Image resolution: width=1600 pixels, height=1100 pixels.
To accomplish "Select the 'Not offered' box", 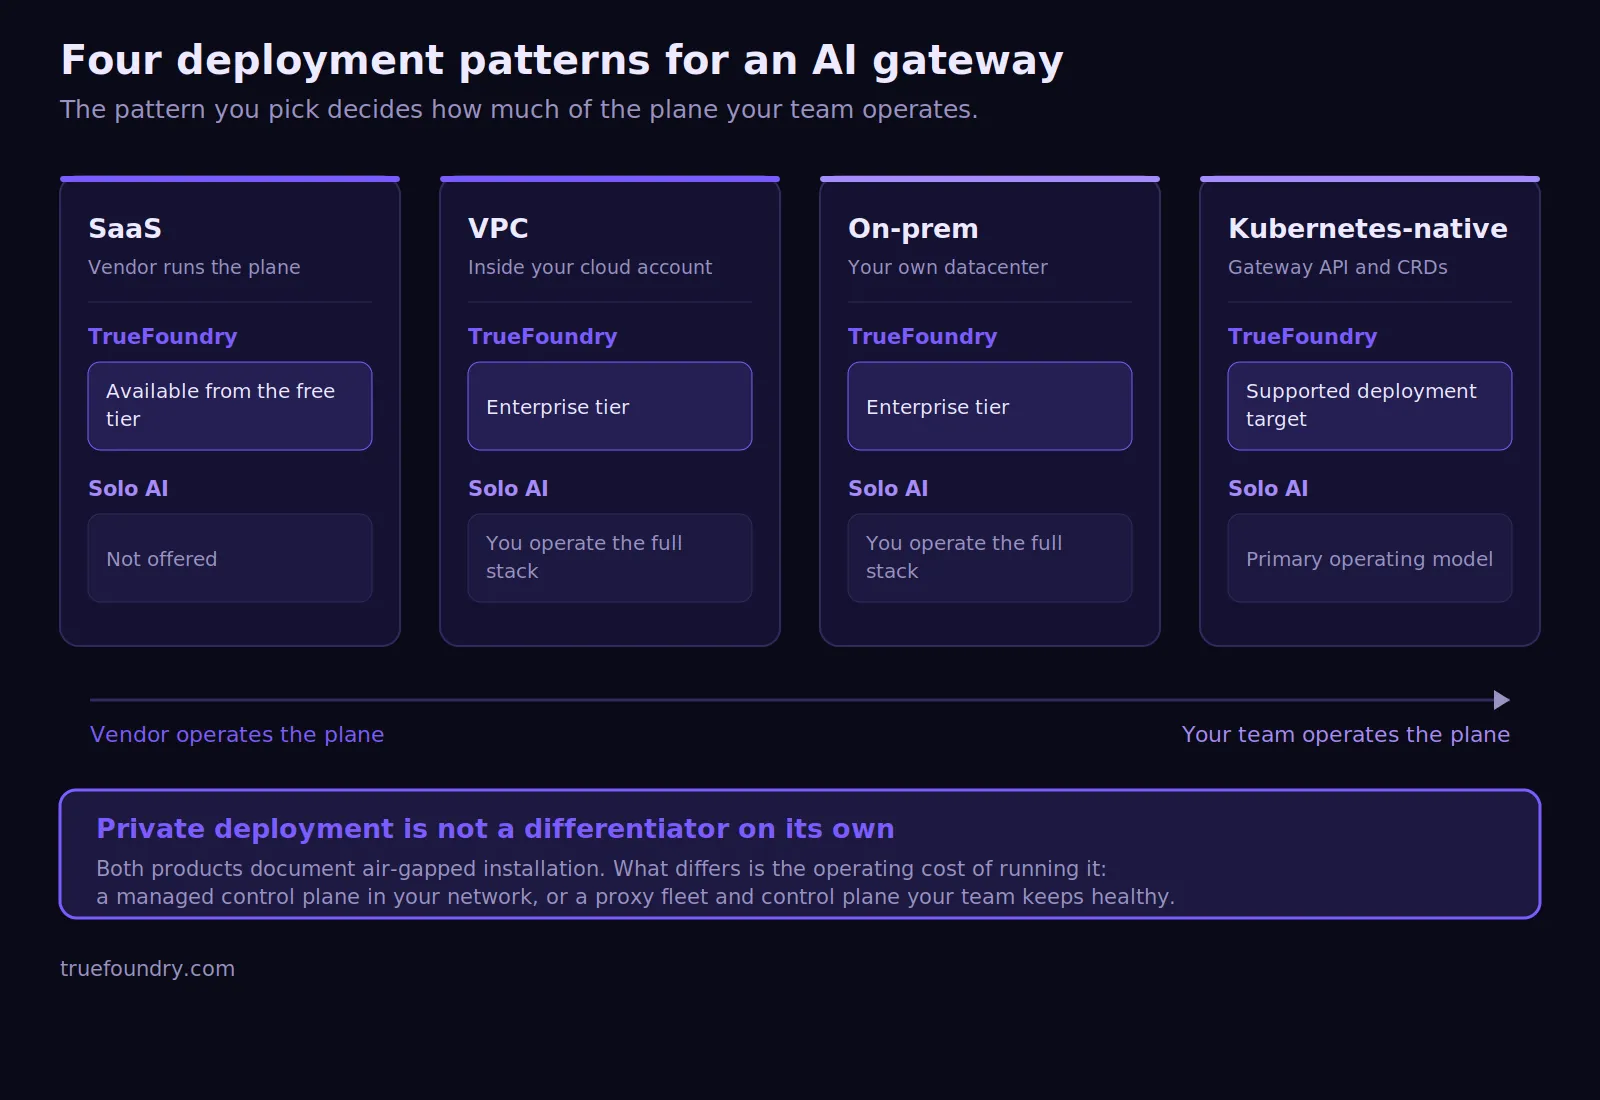I will coord(230,558).
